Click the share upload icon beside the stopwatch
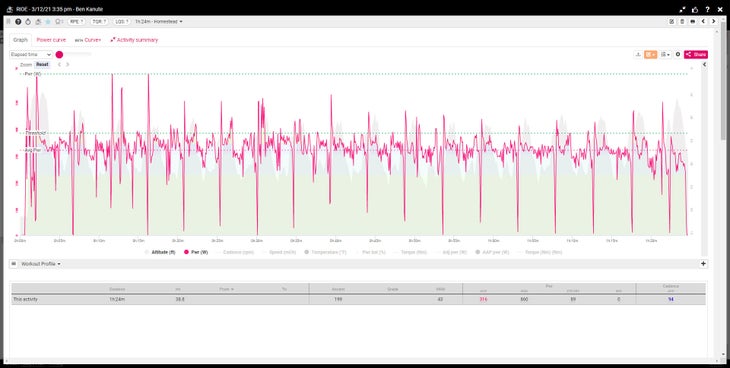 [38, 21]
